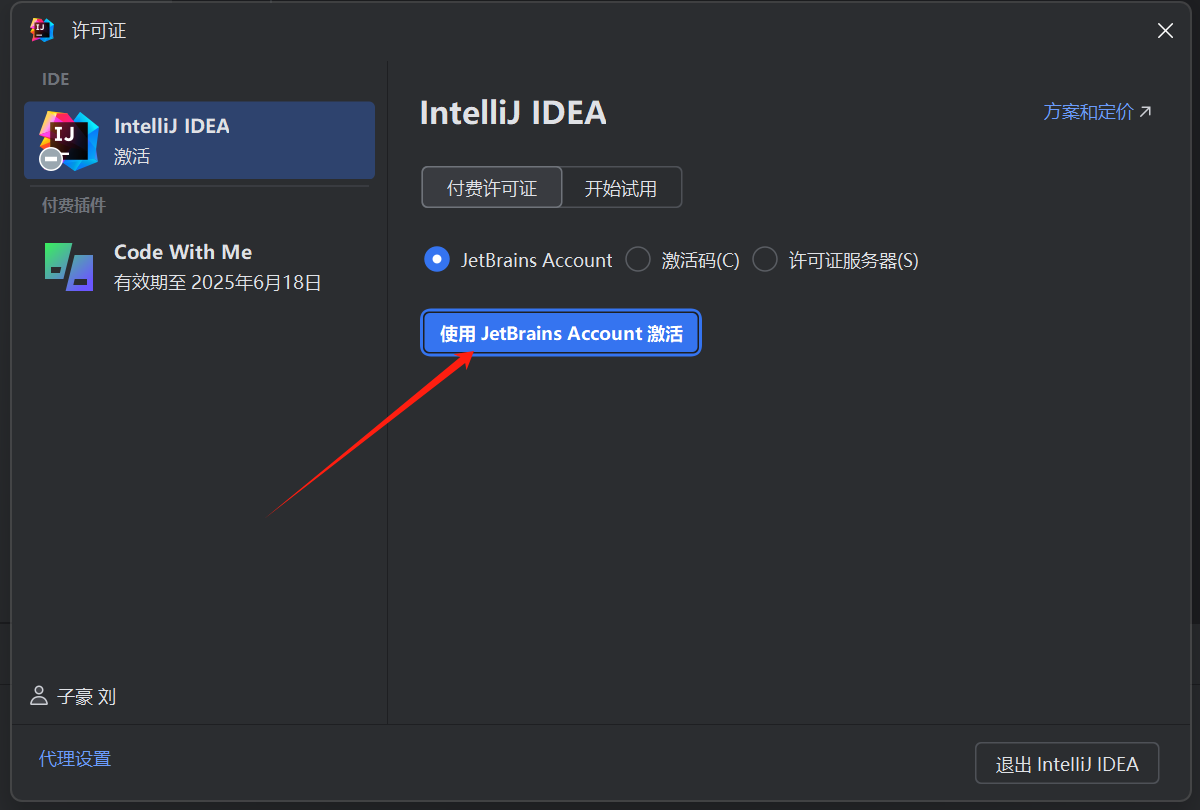Click the Code With Me plugin icon
The width and height of the screenshot is (1200, 810).
click(x=69, y=267)
